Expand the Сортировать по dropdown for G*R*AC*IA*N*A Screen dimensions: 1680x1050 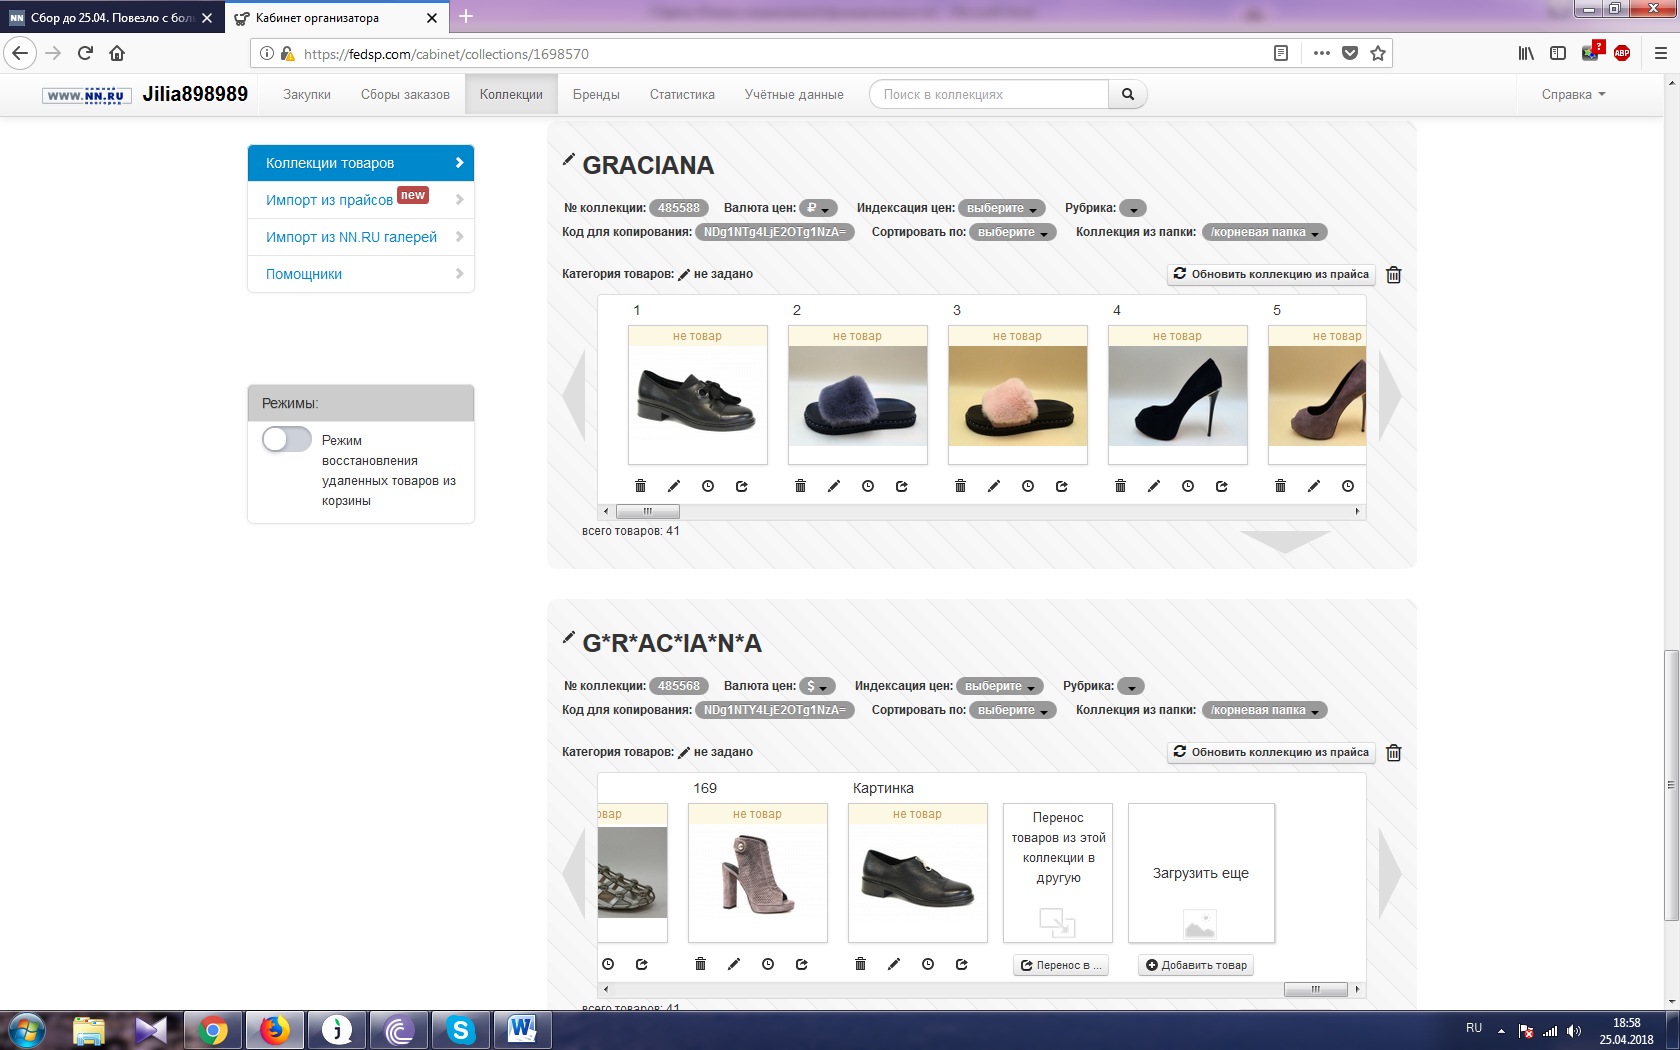coord(1013,710)
